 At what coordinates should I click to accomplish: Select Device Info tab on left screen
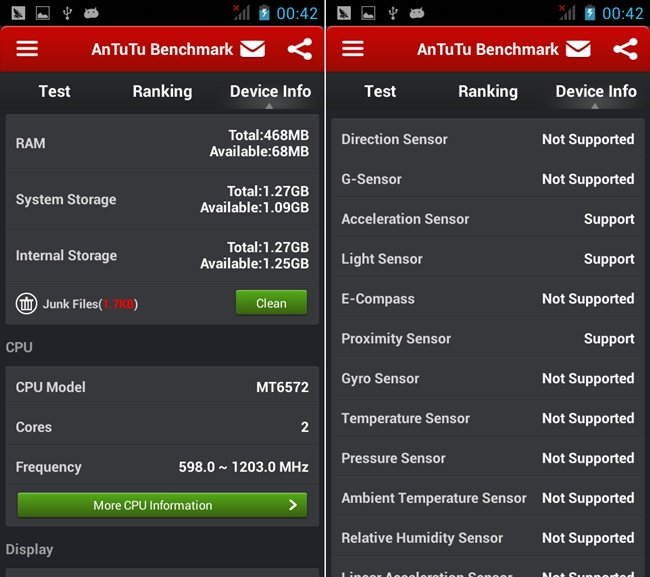point(270,91)
